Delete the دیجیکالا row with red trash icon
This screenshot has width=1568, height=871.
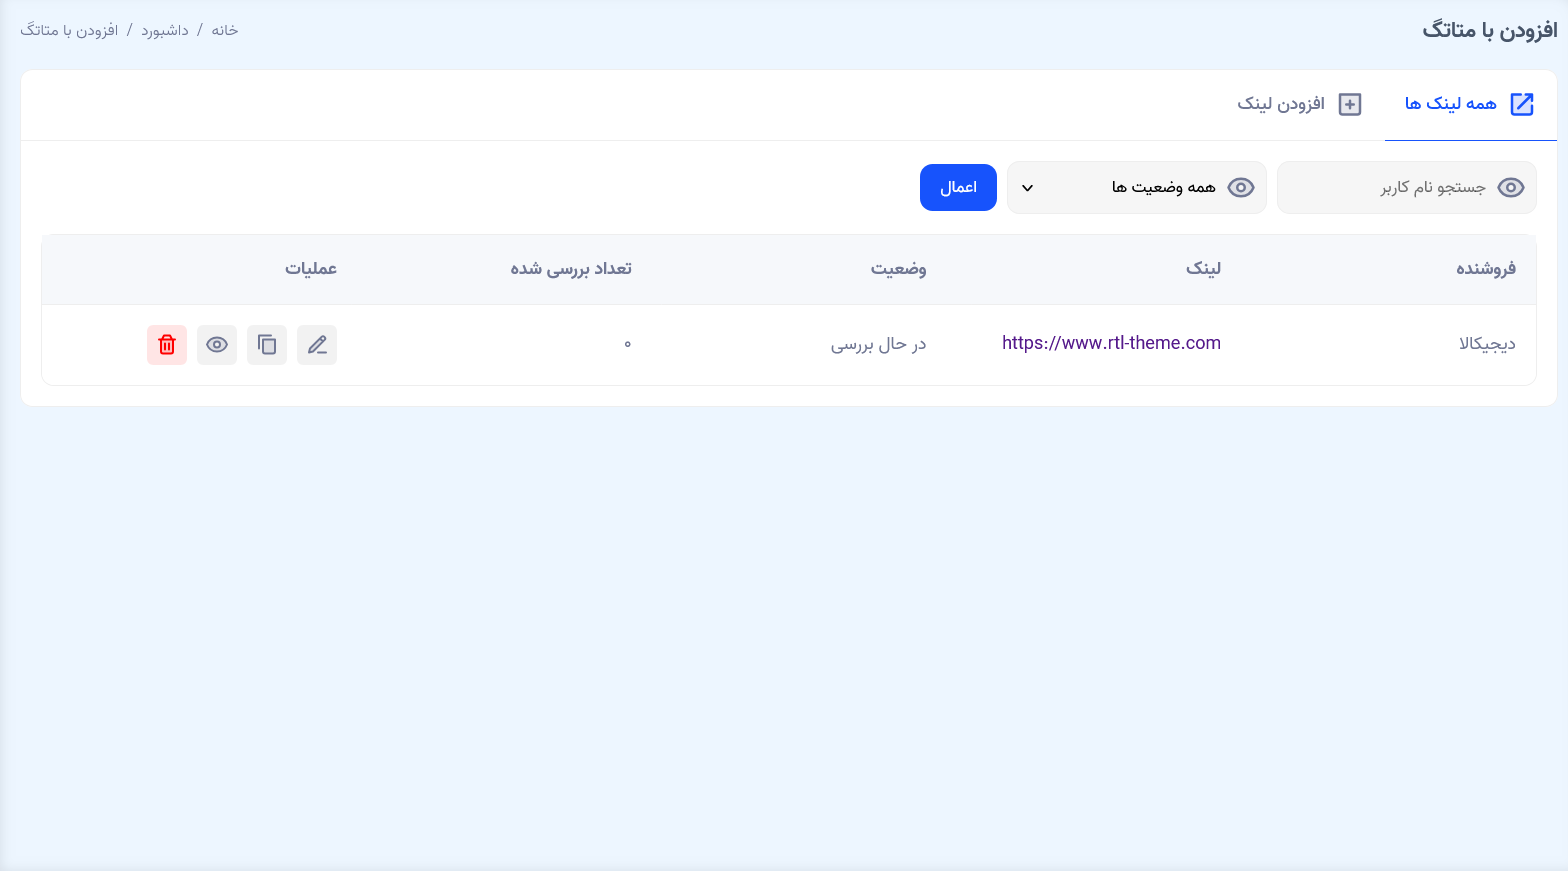pyautogui.click(x=167, y=345)
